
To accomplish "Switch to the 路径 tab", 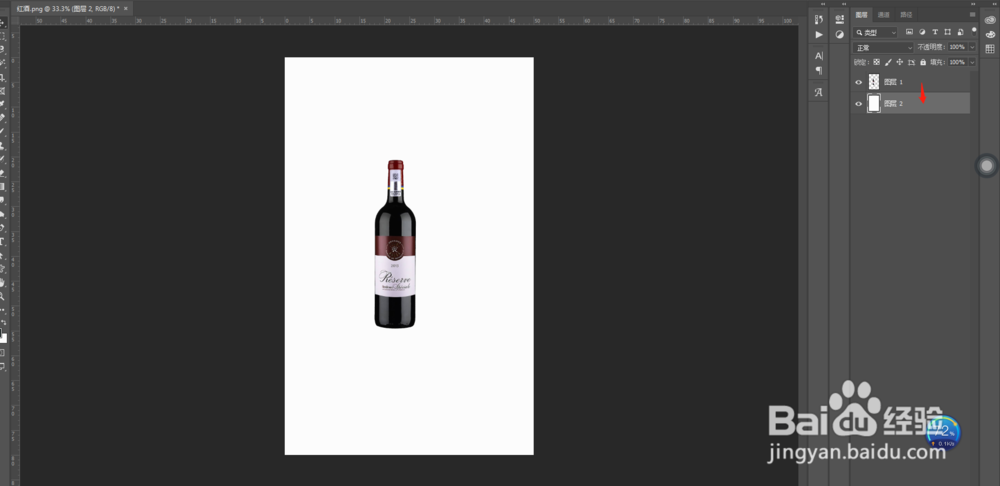I will [x=906, y=15].
